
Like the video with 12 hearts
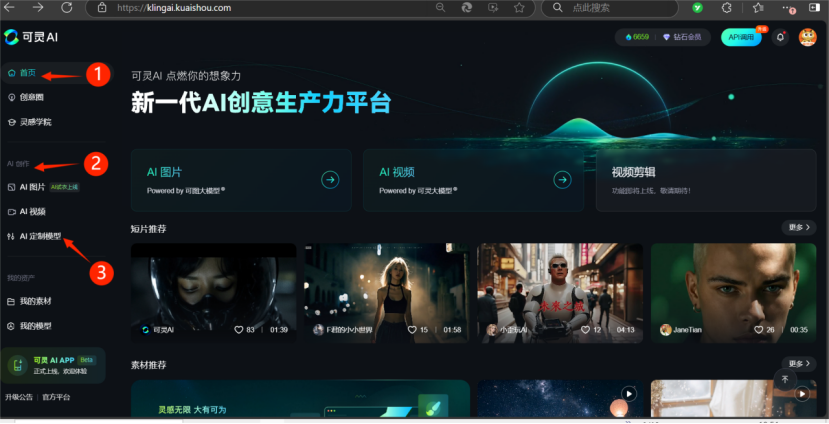pos(585,329)
